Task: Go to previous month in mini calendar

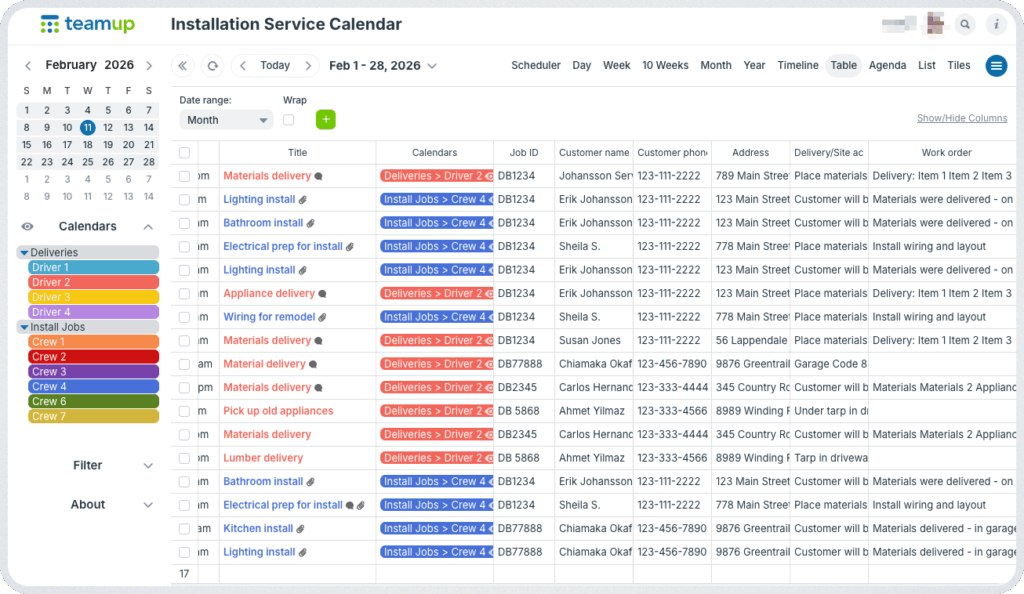Action: 28,66
